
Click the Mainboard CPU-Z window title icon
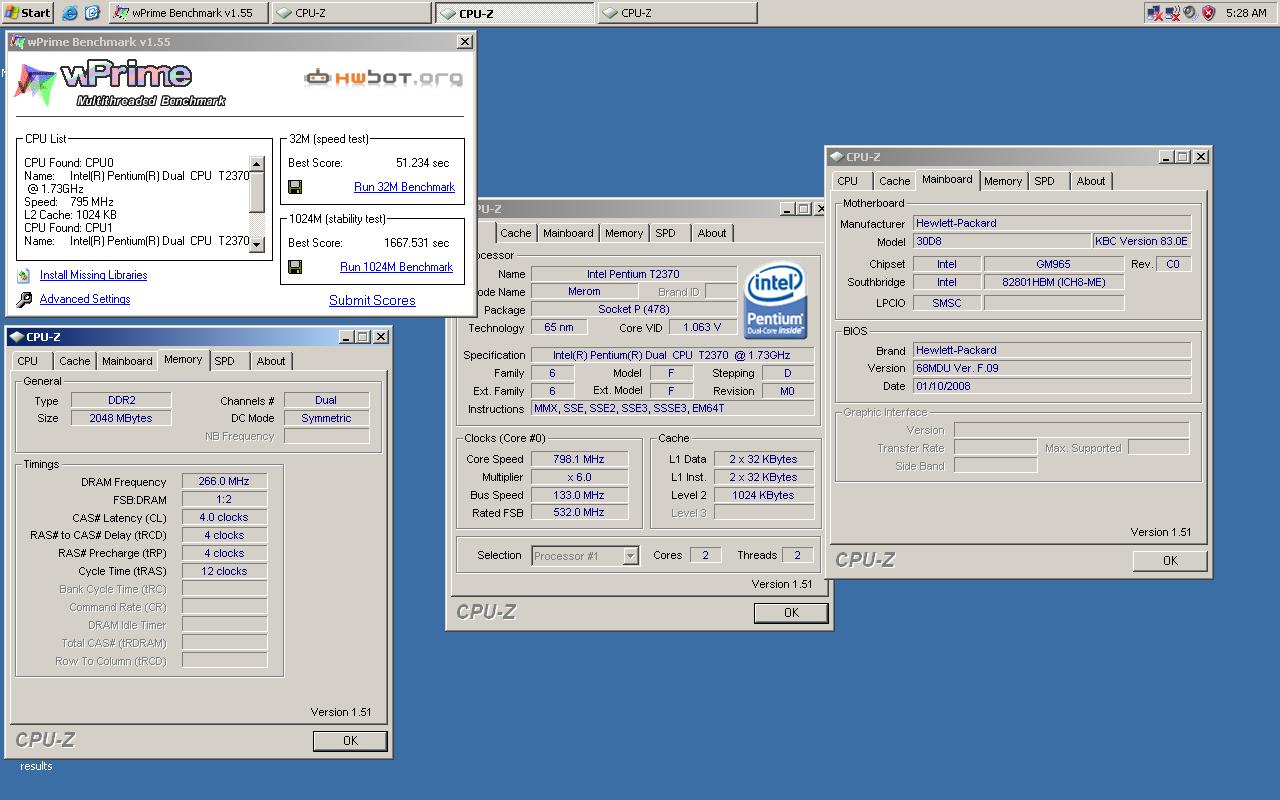(837, 157)
